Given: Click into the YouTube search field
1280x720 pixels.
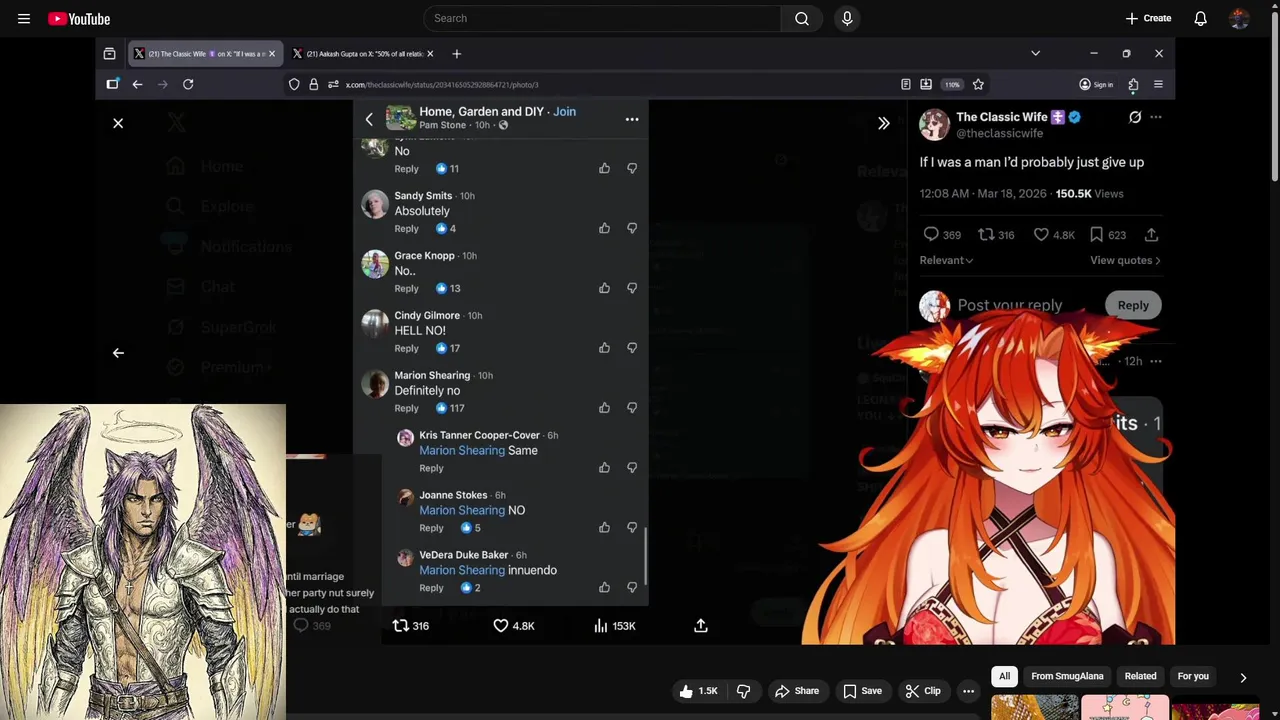Looking at the screenshot, I should [602, 18].
